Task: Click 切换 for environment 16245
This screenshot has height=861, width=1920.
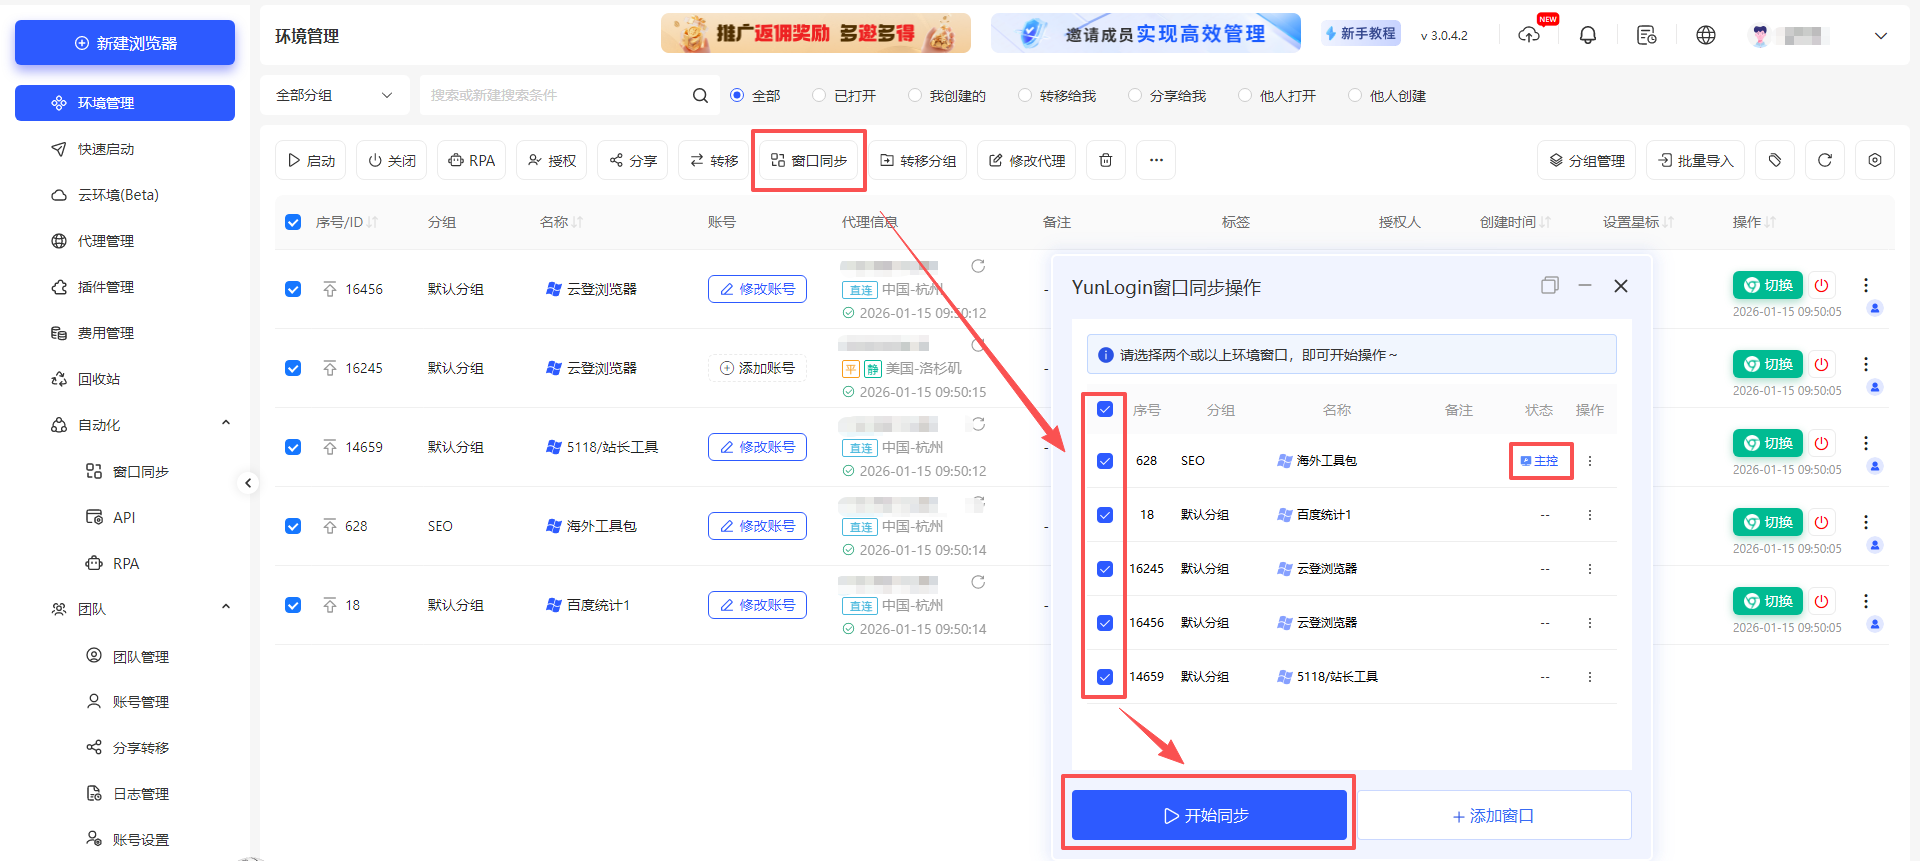Action: (1768, 364)
